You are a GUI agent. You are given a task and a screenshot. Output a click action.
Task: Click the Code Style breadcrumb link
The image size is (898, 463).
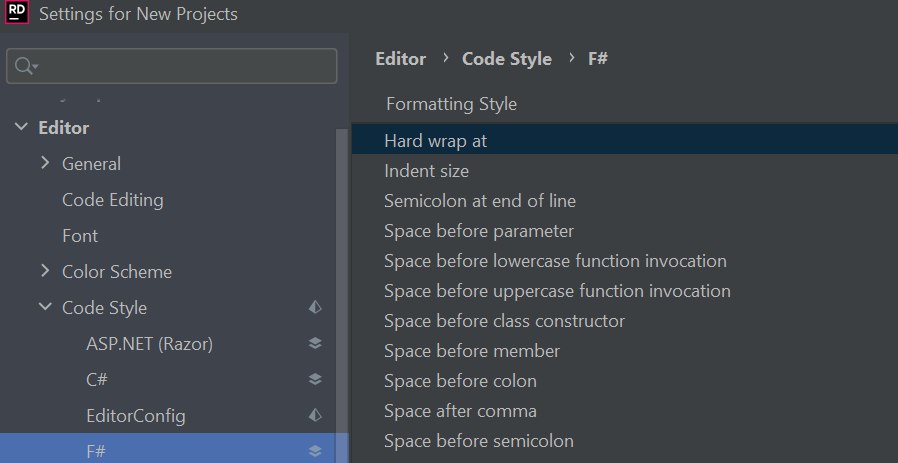[507, 58]
